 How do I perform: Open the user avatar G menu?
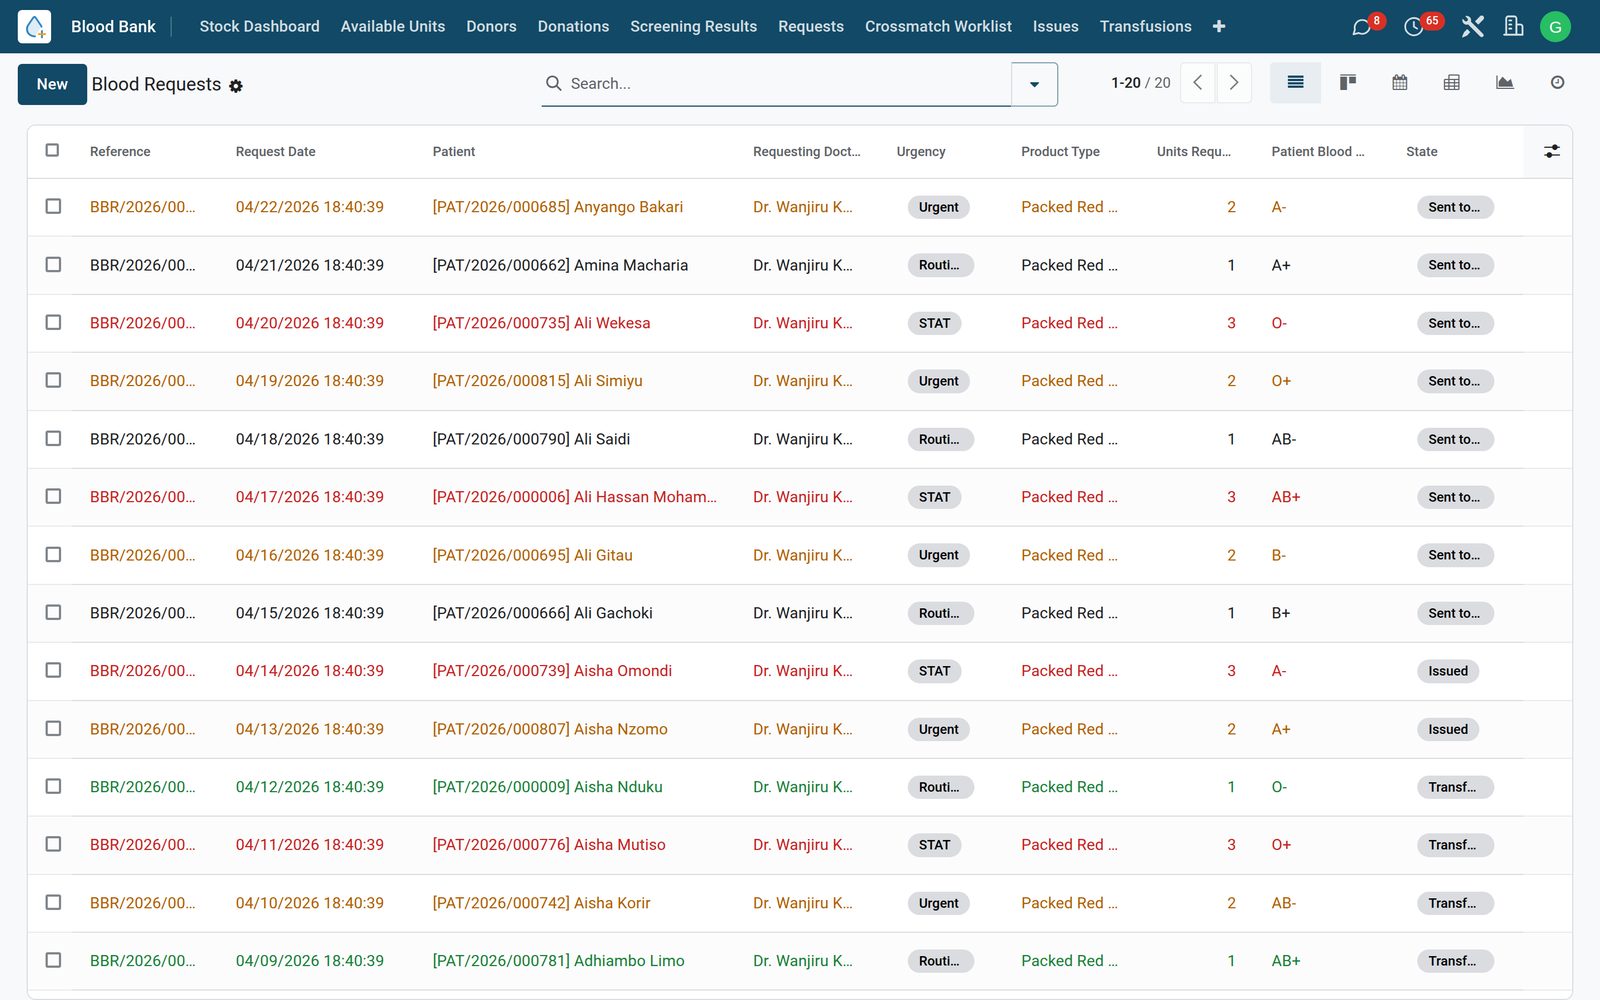point(1555,27)
